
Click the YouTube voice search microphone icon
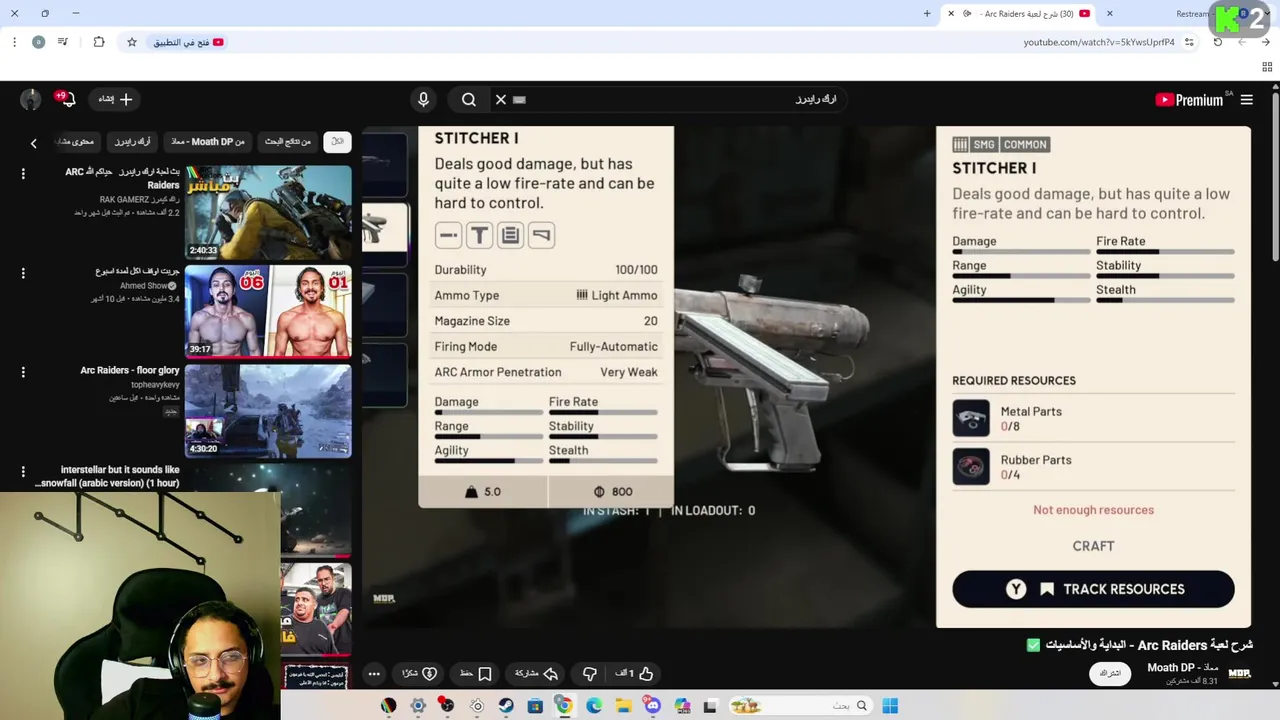coord(423,99)
